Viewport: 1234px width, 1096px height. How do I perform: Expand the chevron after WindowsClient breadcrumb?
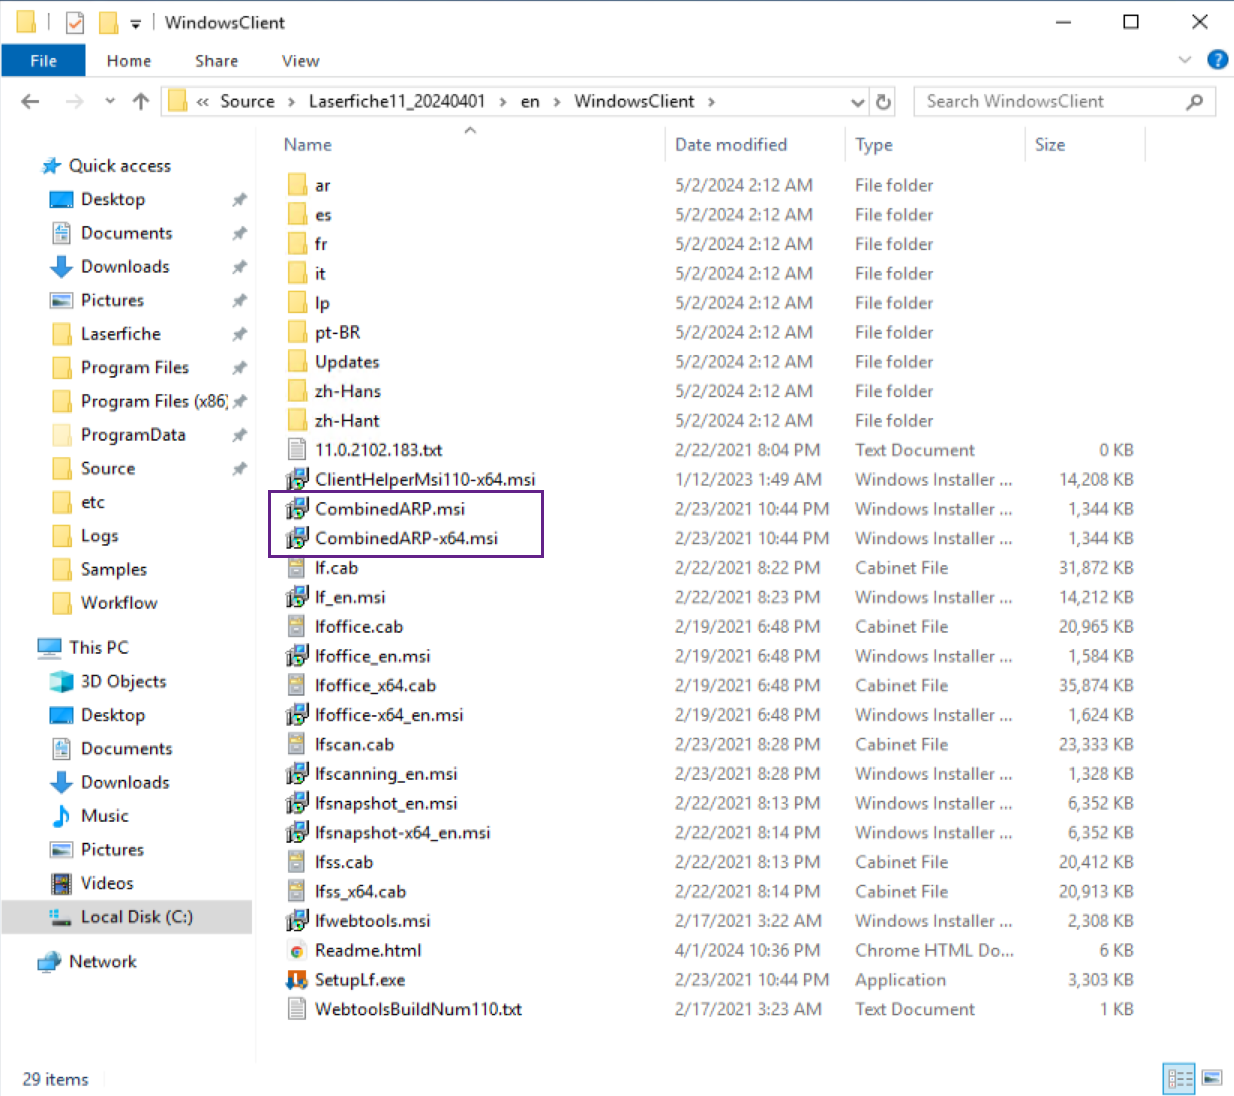(x=711, y=101)
